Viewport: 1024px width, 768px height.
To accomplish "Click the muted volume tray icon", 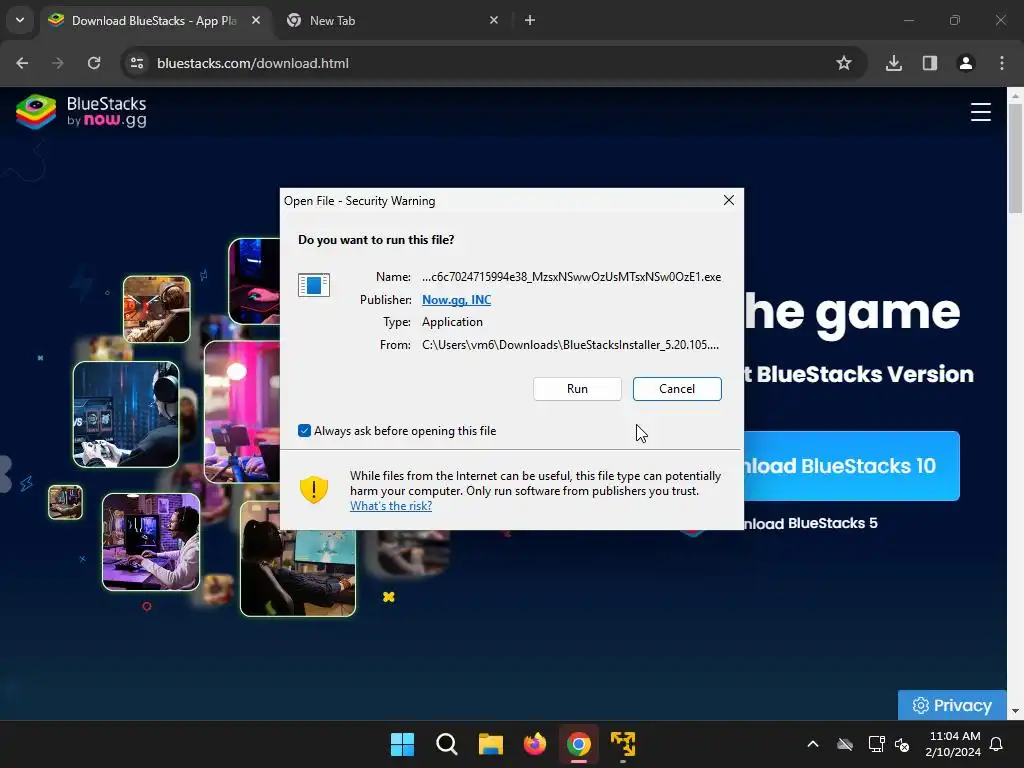I will click(902, 744).
